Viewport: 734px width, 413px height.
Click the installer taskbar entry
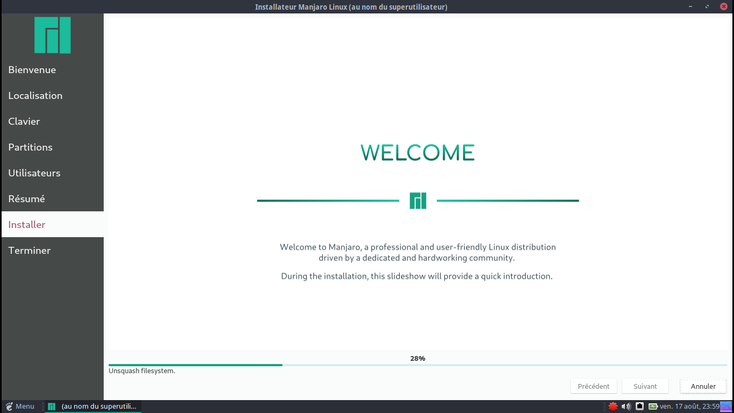[x=93, y=406]
